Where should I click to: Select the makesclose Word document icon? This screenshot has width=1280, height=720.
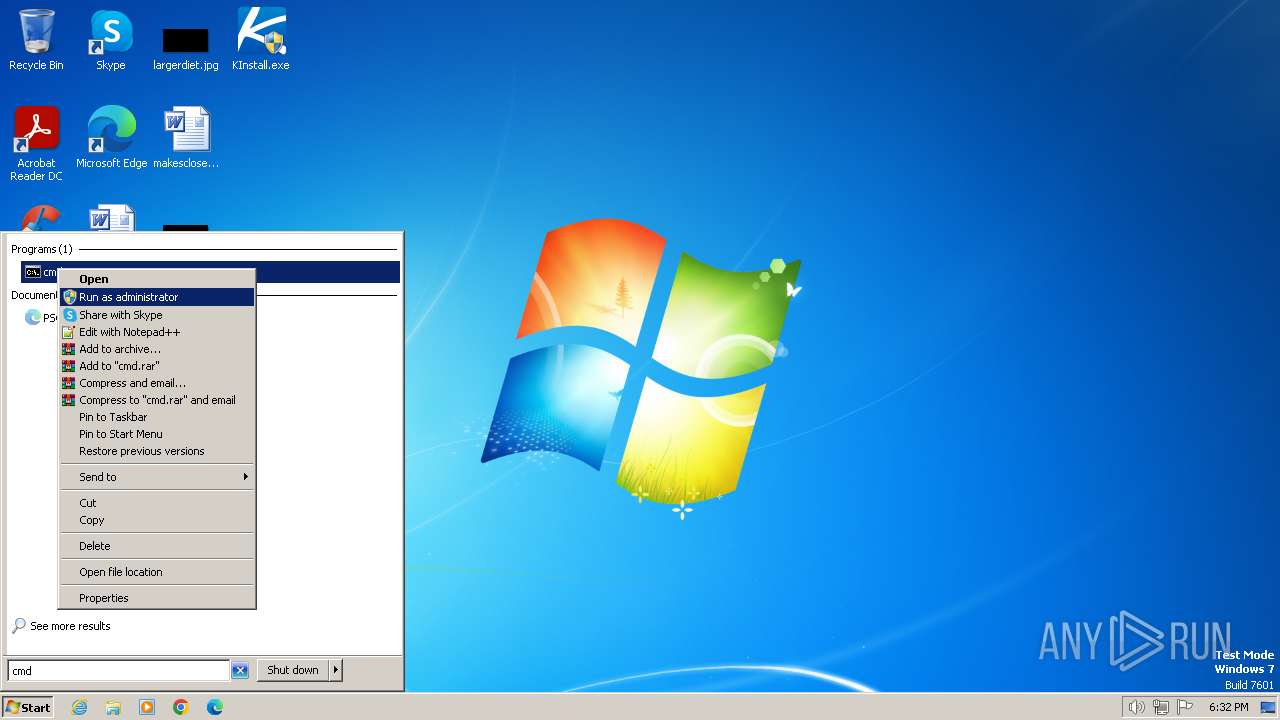click(x=186, y=138)
